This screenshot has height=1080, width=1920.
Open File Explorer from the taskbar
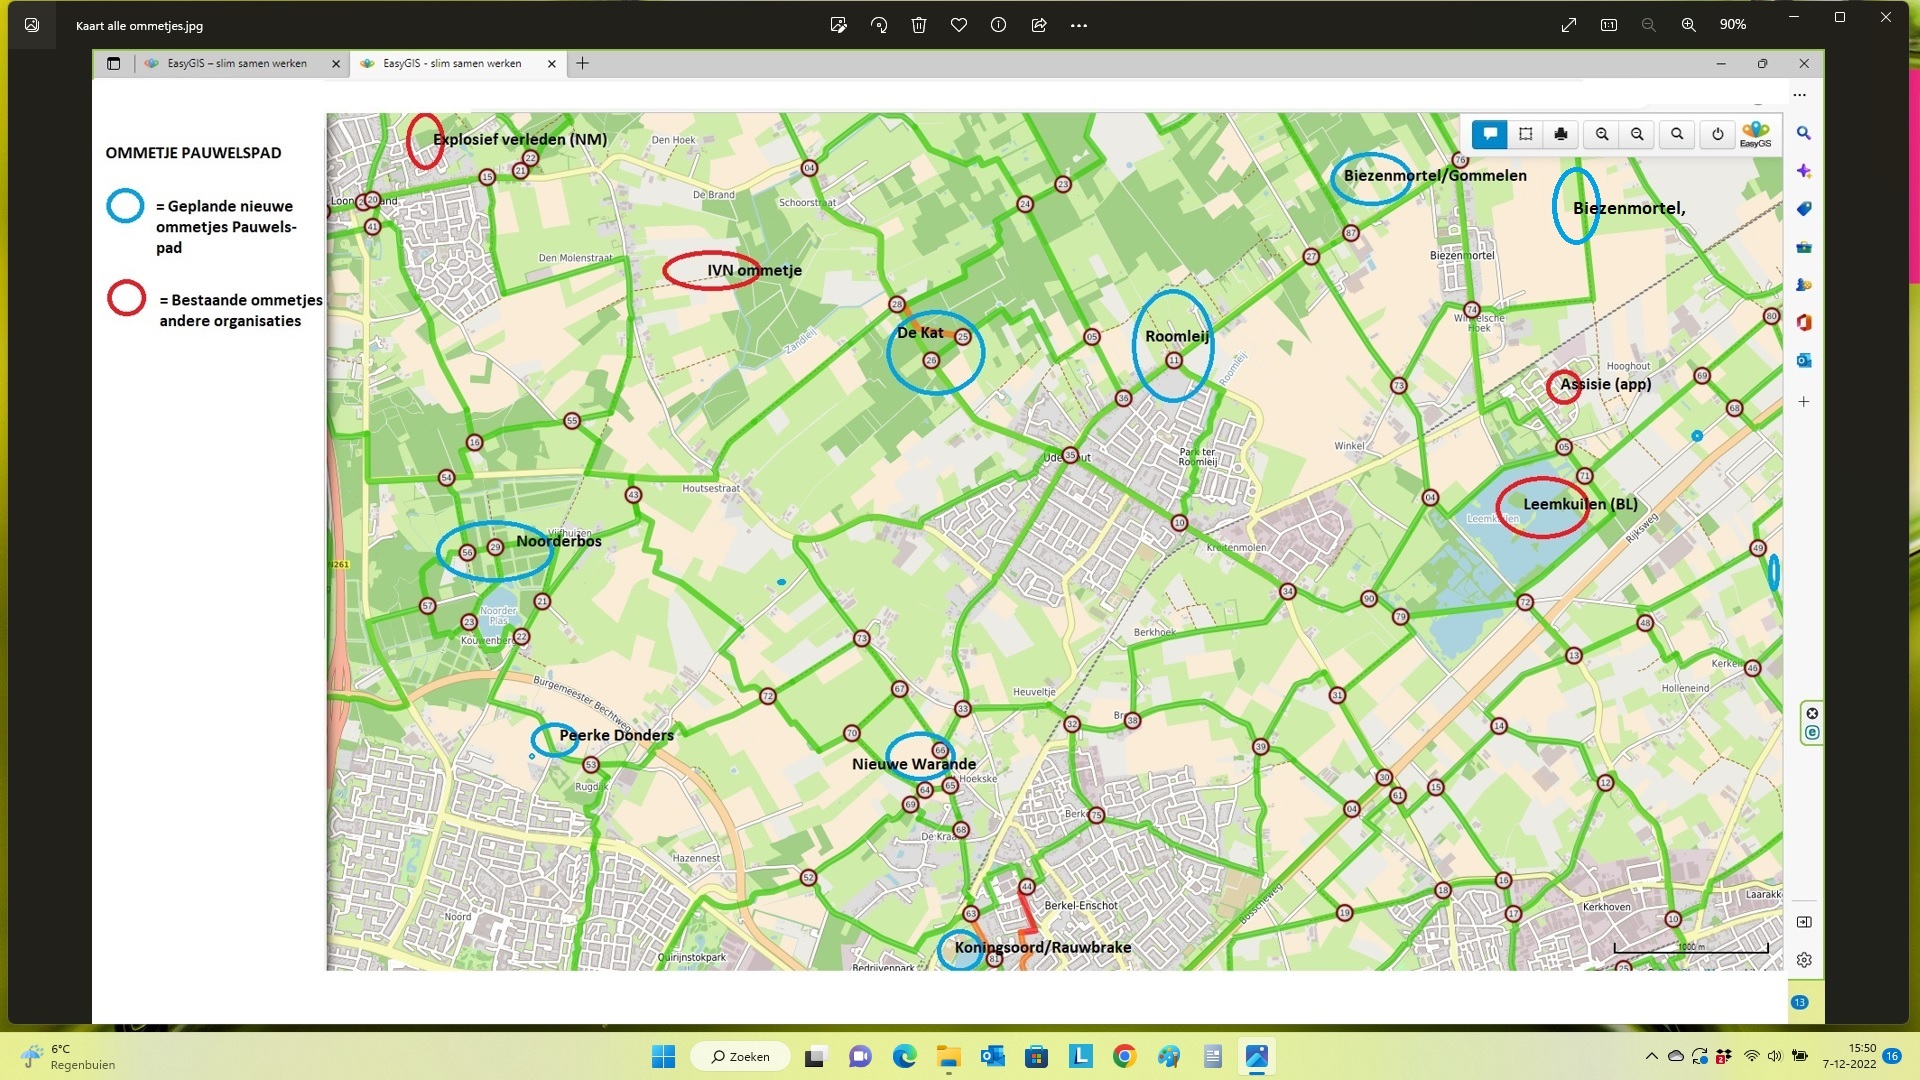coord(948,1057)
